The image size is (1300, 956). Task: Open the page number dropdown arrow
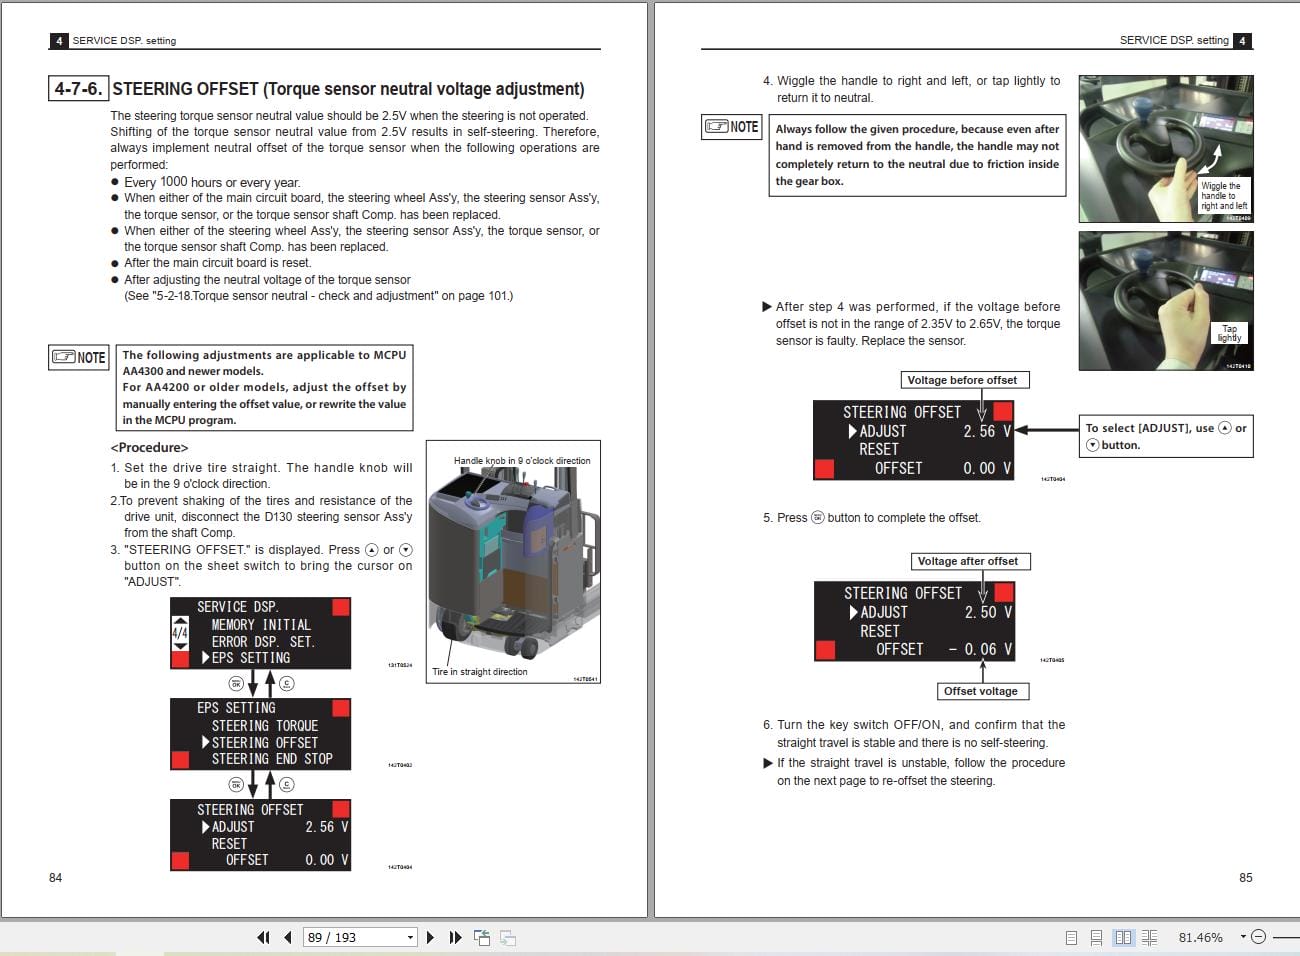410,937
